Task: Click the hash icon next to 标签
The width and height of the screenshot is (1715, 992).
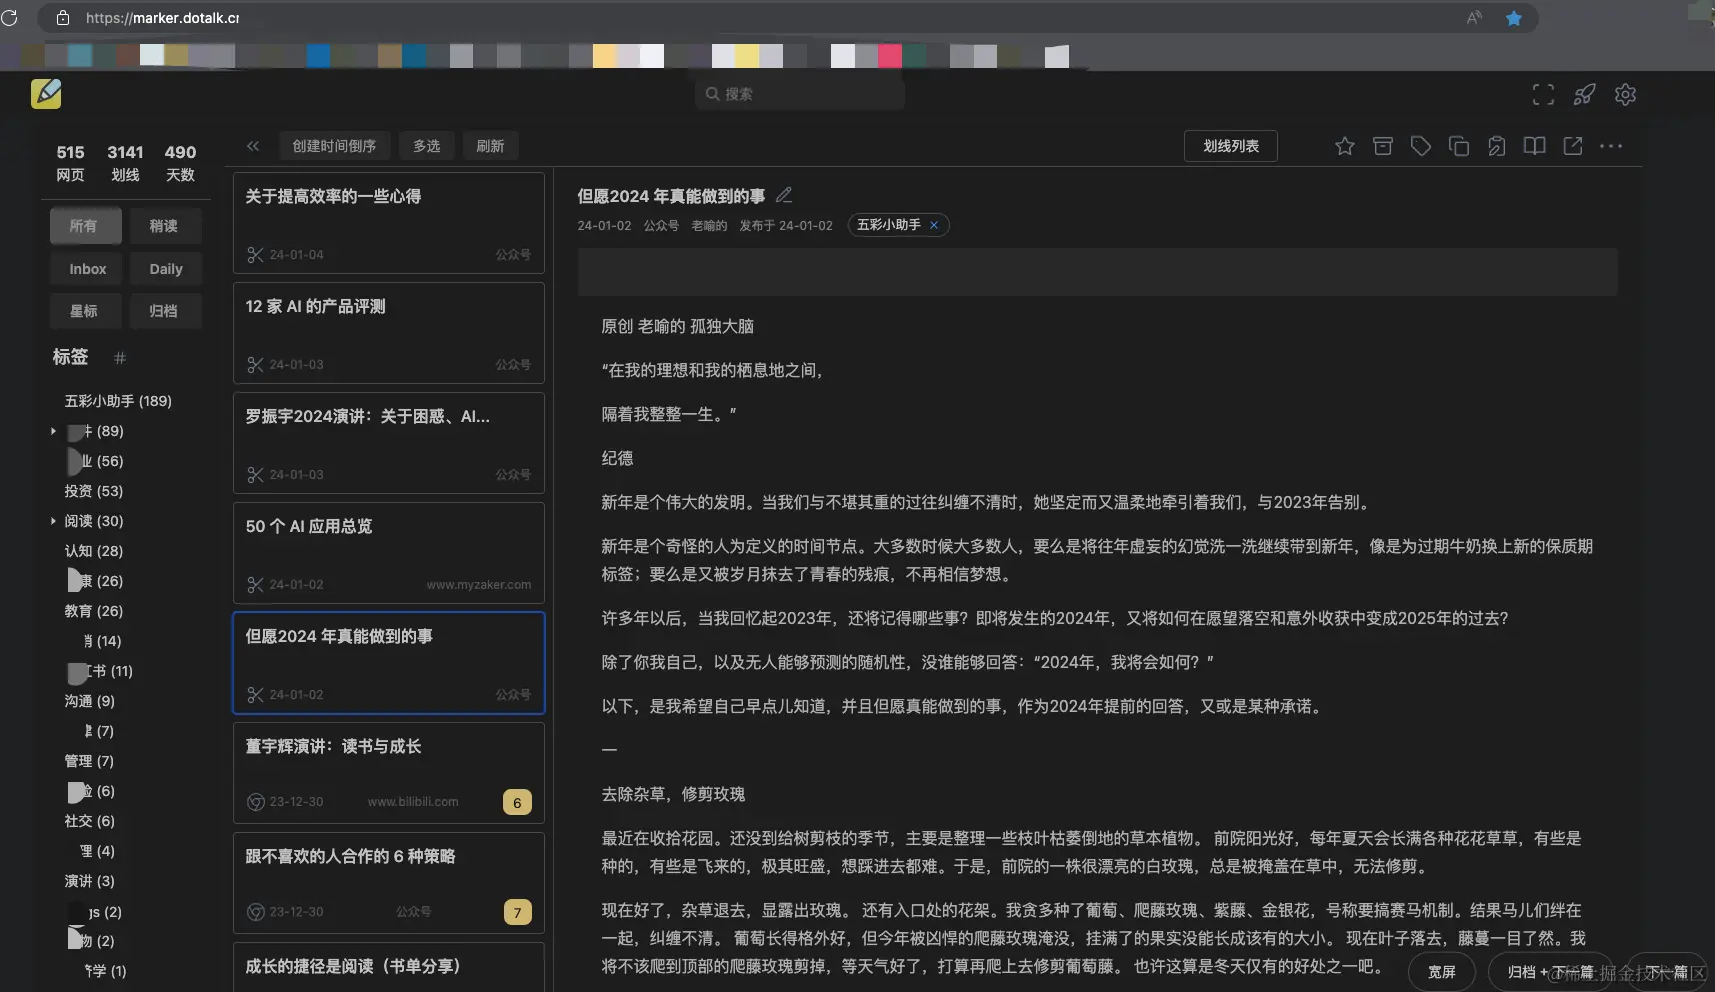Action: point(120,358)
